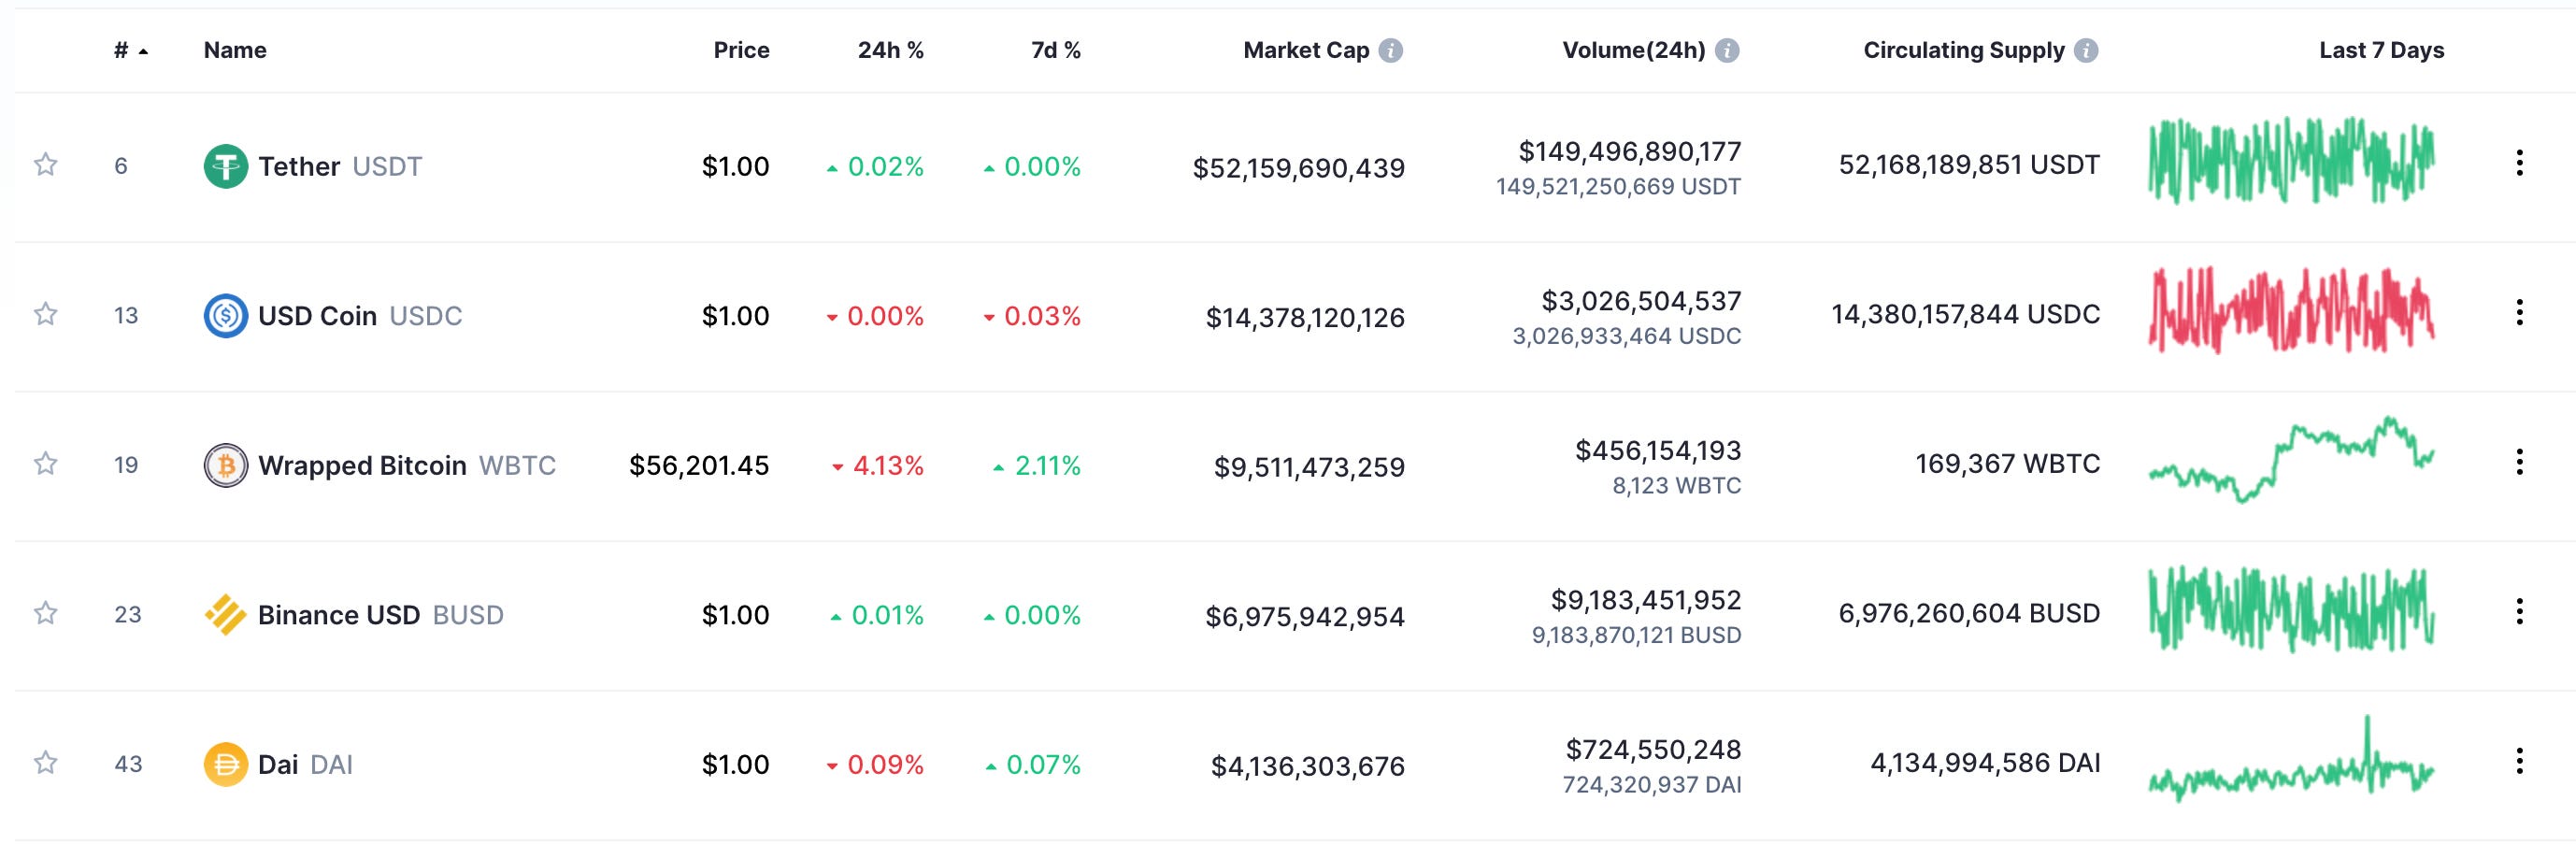Sort by Market Cap column header

(1306, 50)
